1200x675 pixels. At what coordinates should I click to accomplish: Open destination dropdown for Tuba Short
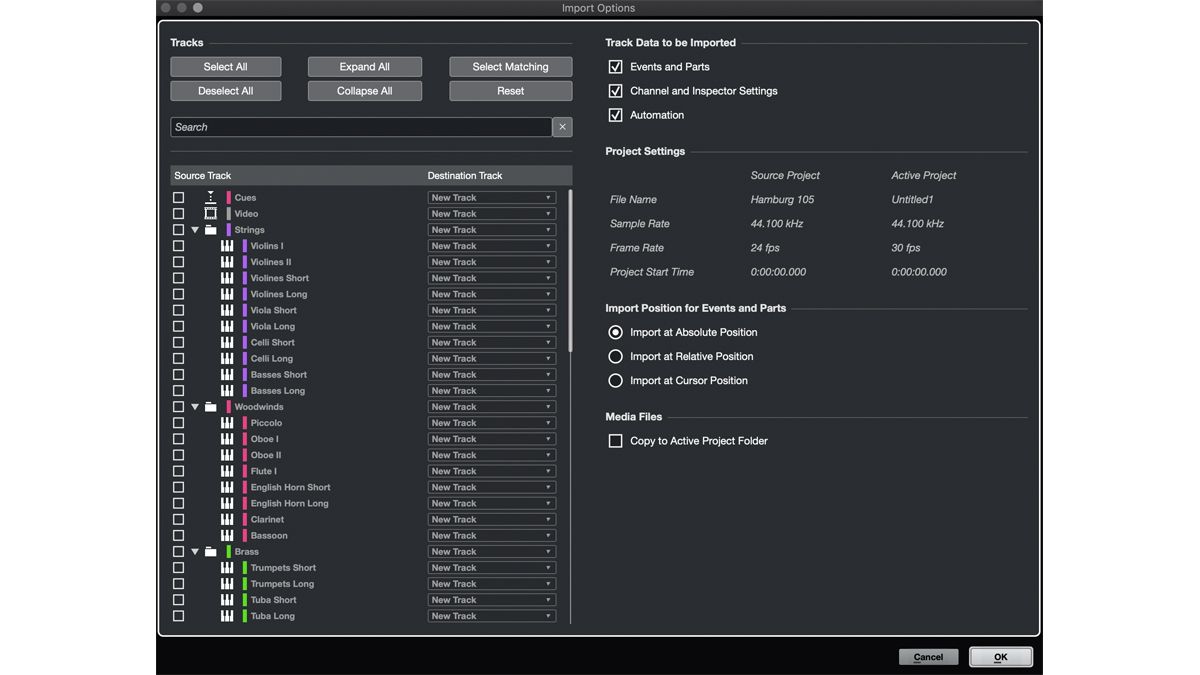coord(491,600)
